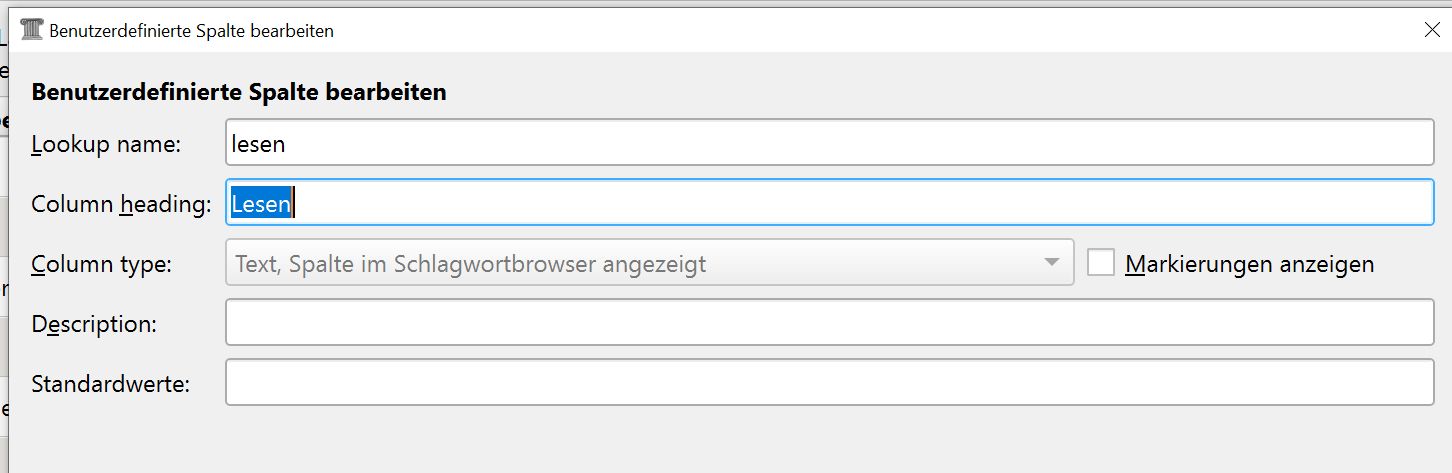Close the Benutzerdefinierte Spalte bearbeiten dialog
This screenshot has width=1452, height=473.
click(x=1431, y=30)
